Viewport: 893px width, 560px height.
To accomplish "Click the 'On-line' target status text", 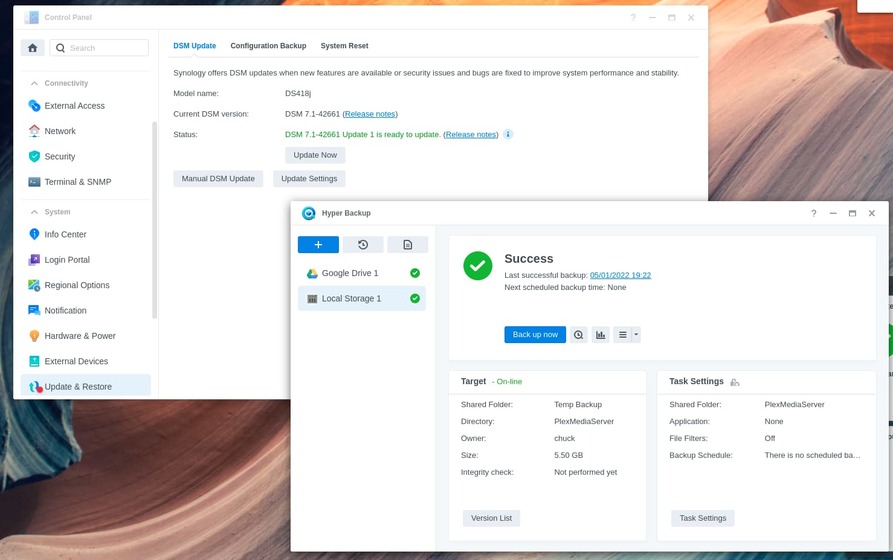I will (x=509, y=382).
